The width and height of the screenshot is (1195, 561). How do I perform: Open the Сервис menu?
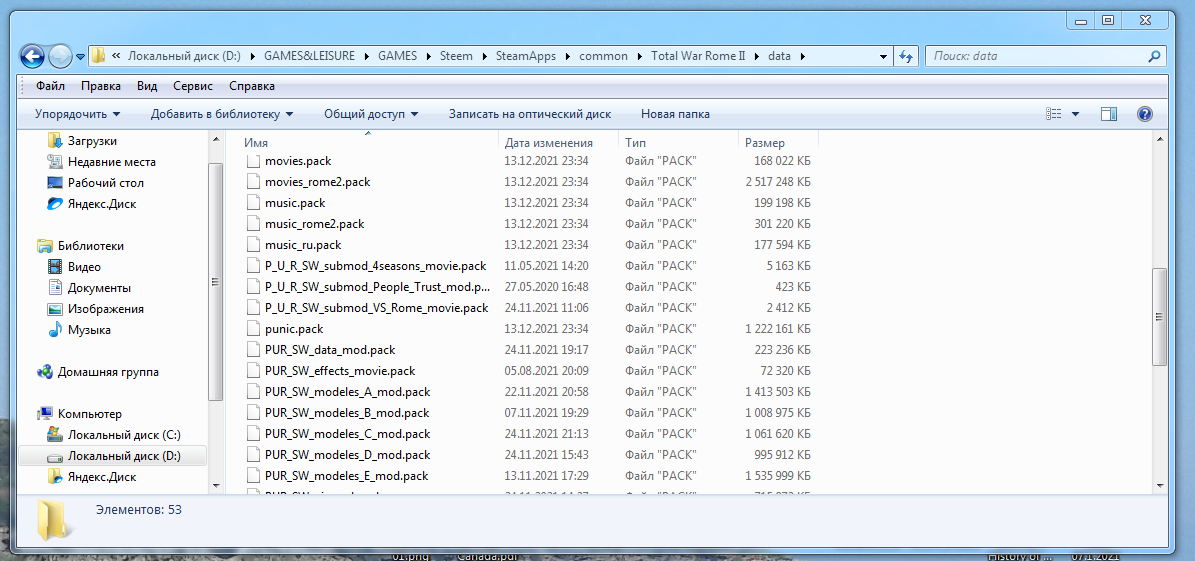192,86
